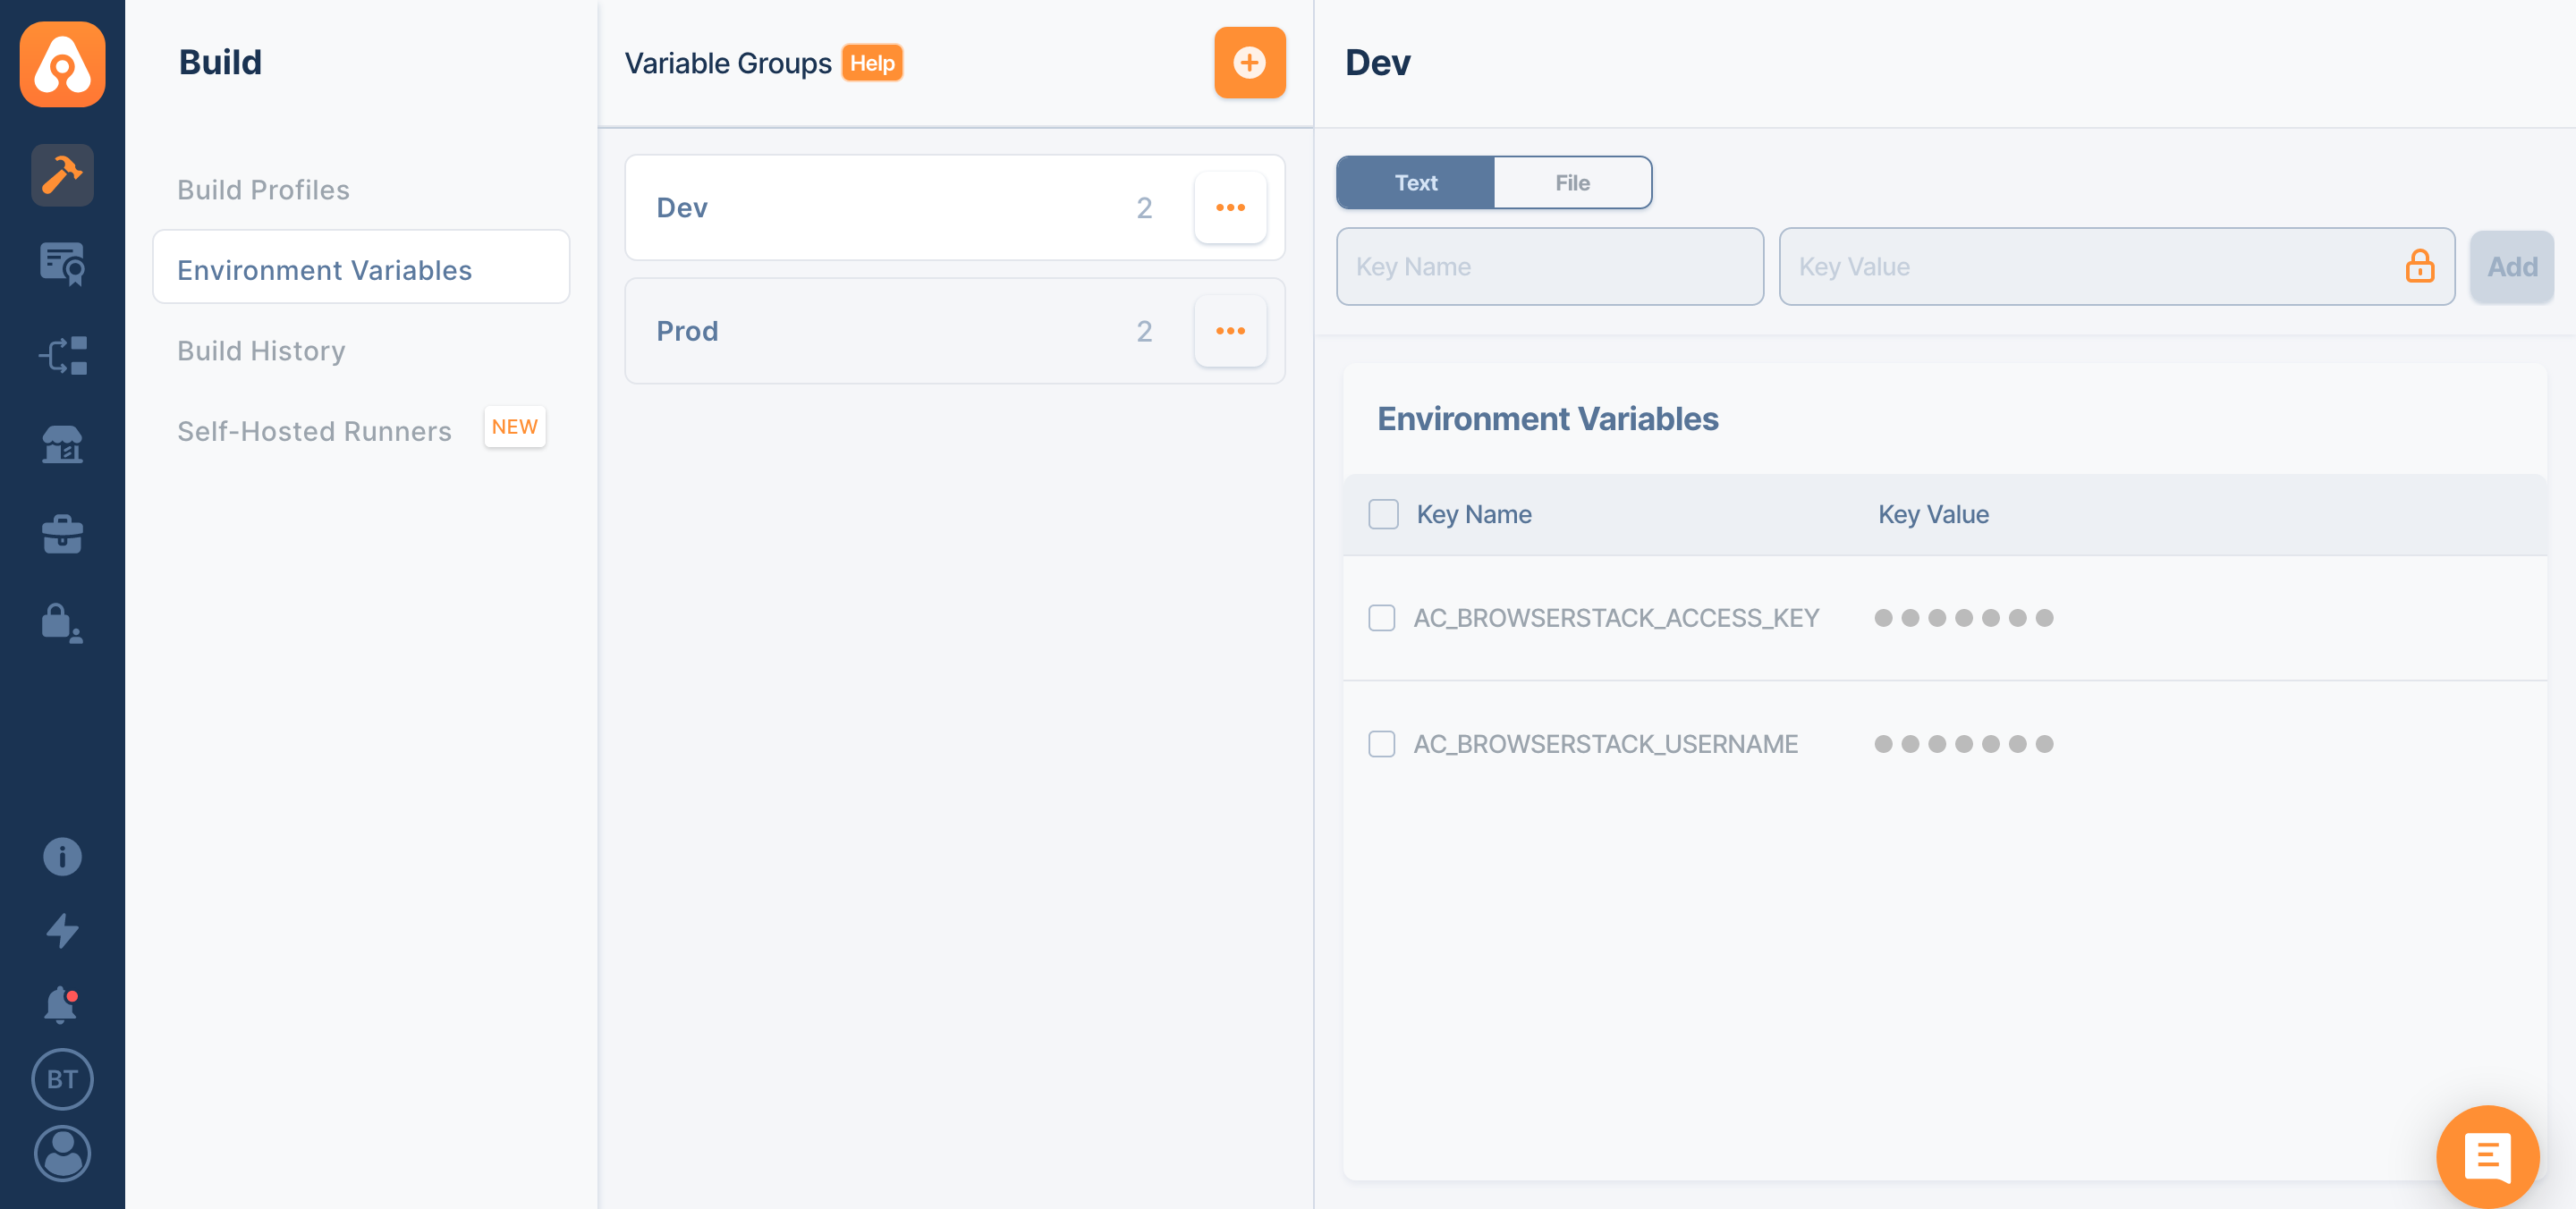Click the Help badge
Screen dimensions: 2576x1209
[872, 63]
